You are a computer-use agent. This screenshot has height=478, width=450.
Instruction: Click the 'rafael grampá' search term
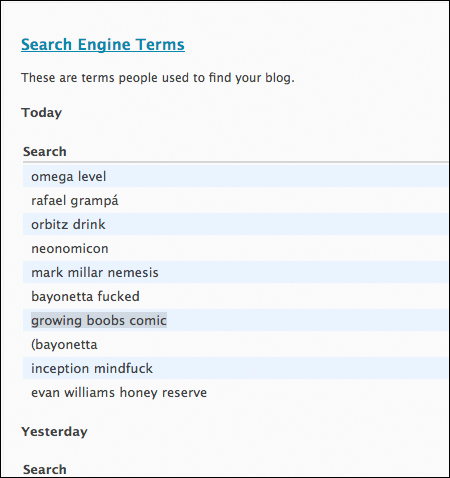[75, 201]
